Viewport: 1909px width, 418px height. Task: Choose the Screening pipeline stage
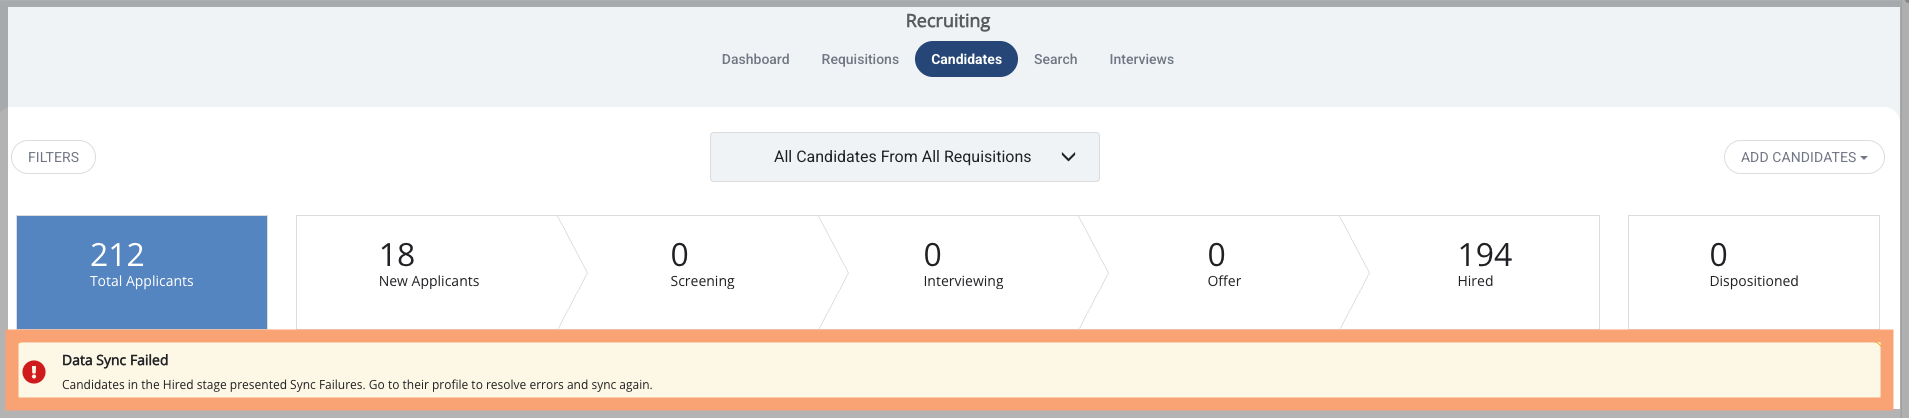pos(702,272)
